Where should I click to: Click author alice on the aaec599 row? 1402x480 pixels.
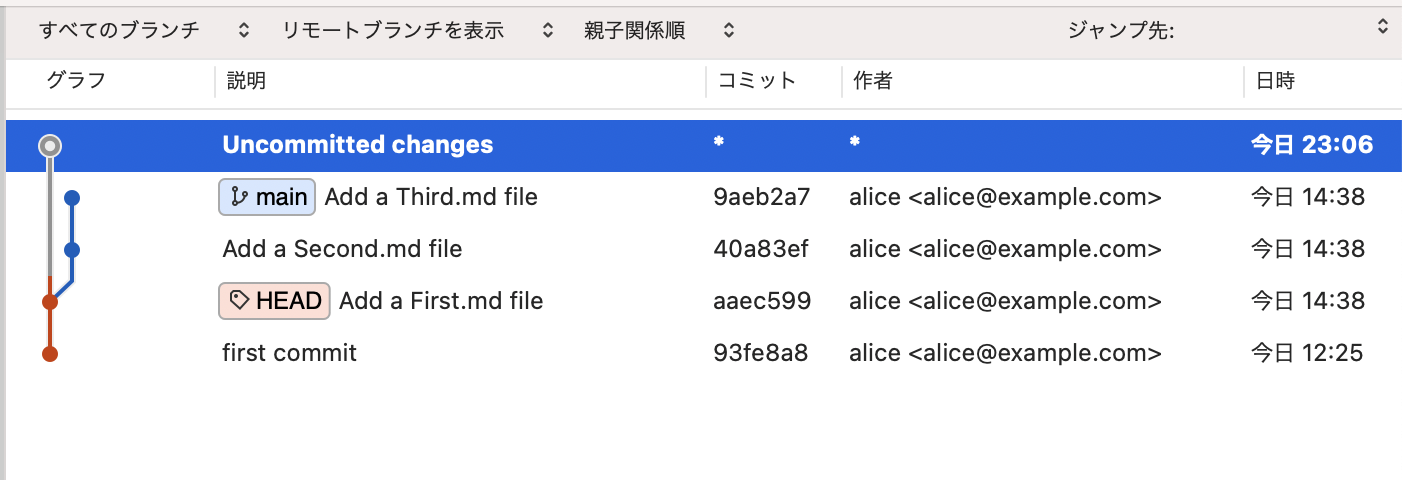point(1005,300)
